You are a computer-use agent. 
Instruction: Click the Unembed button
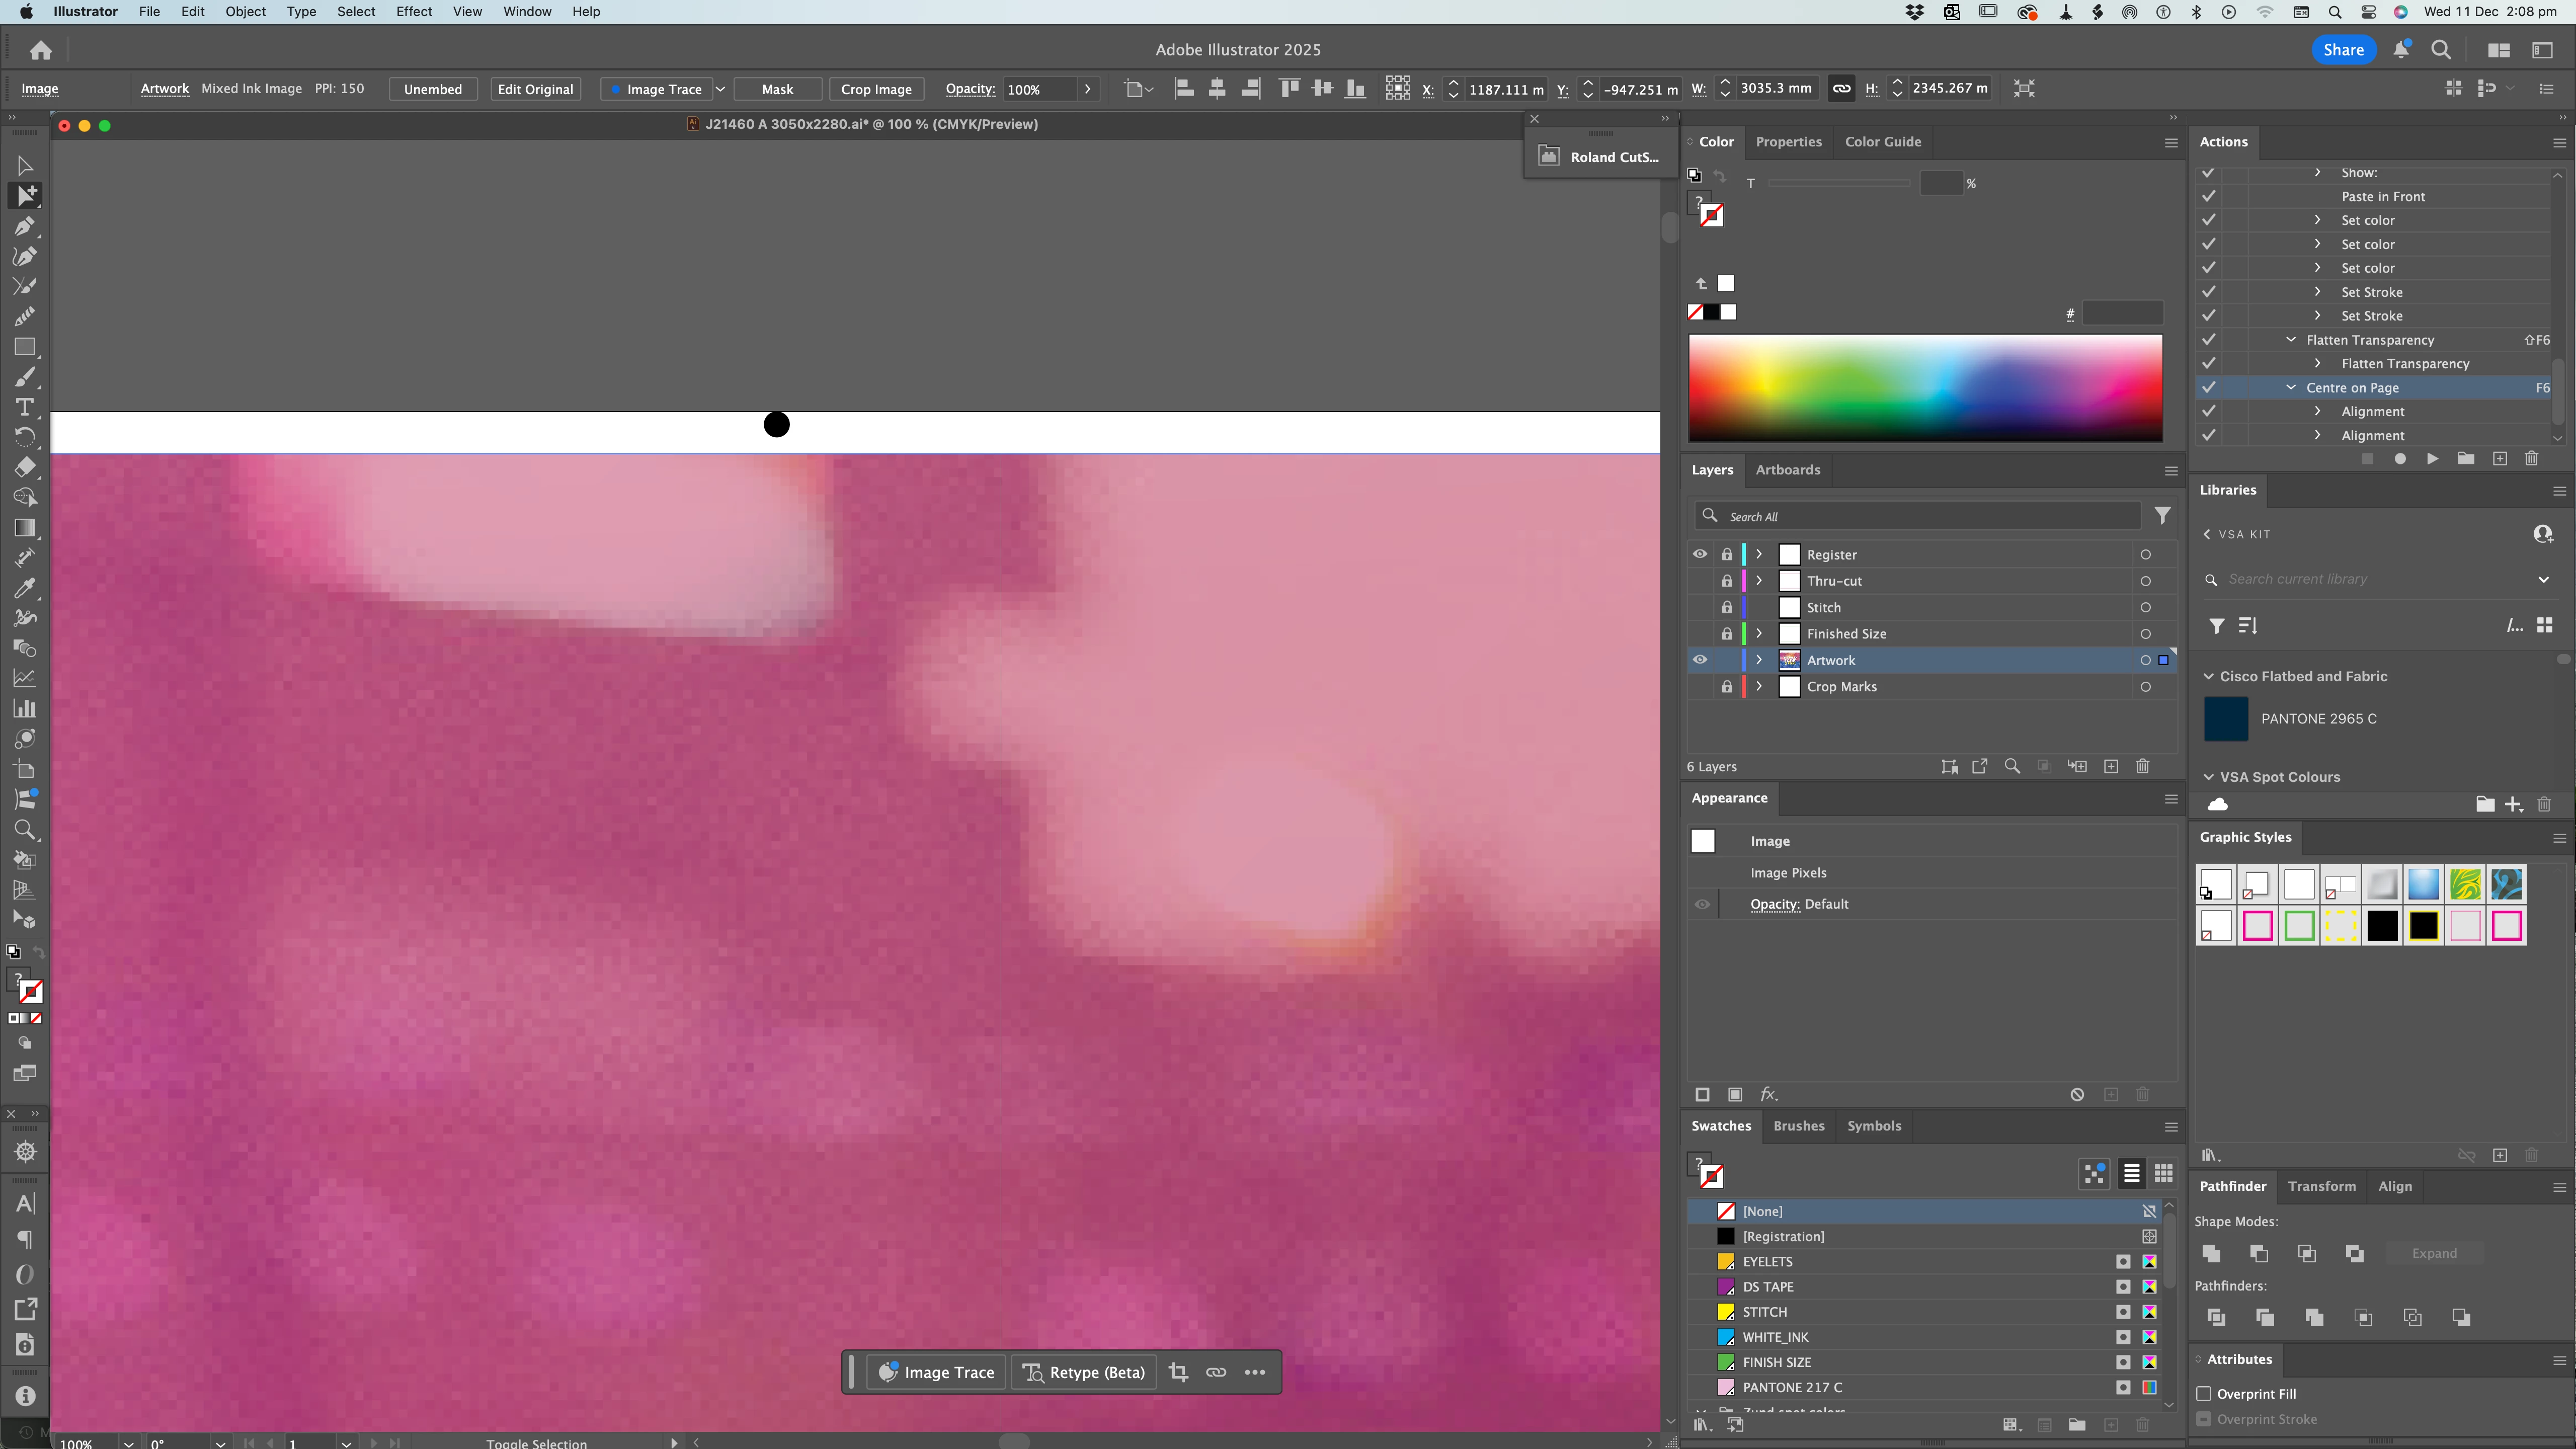click(x=432, y=89)
